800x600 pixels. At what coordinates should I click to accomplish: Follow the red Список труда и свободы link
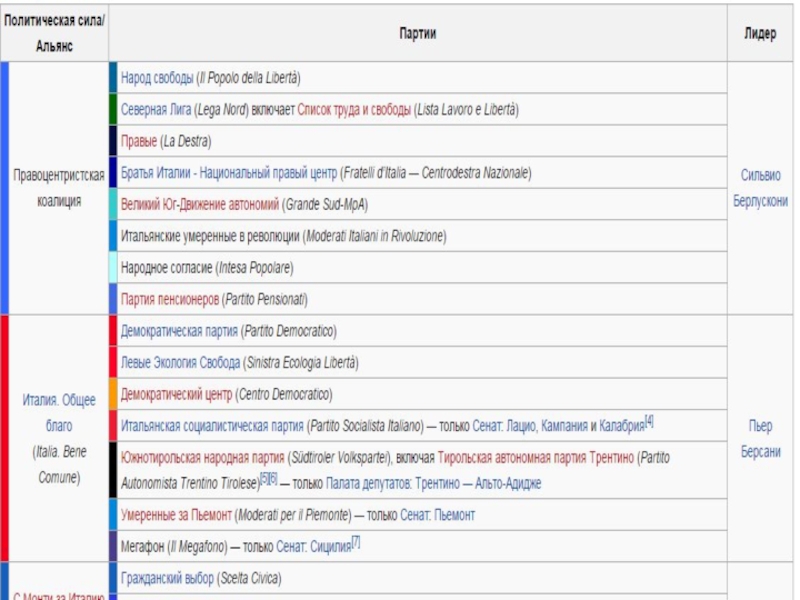354,110
